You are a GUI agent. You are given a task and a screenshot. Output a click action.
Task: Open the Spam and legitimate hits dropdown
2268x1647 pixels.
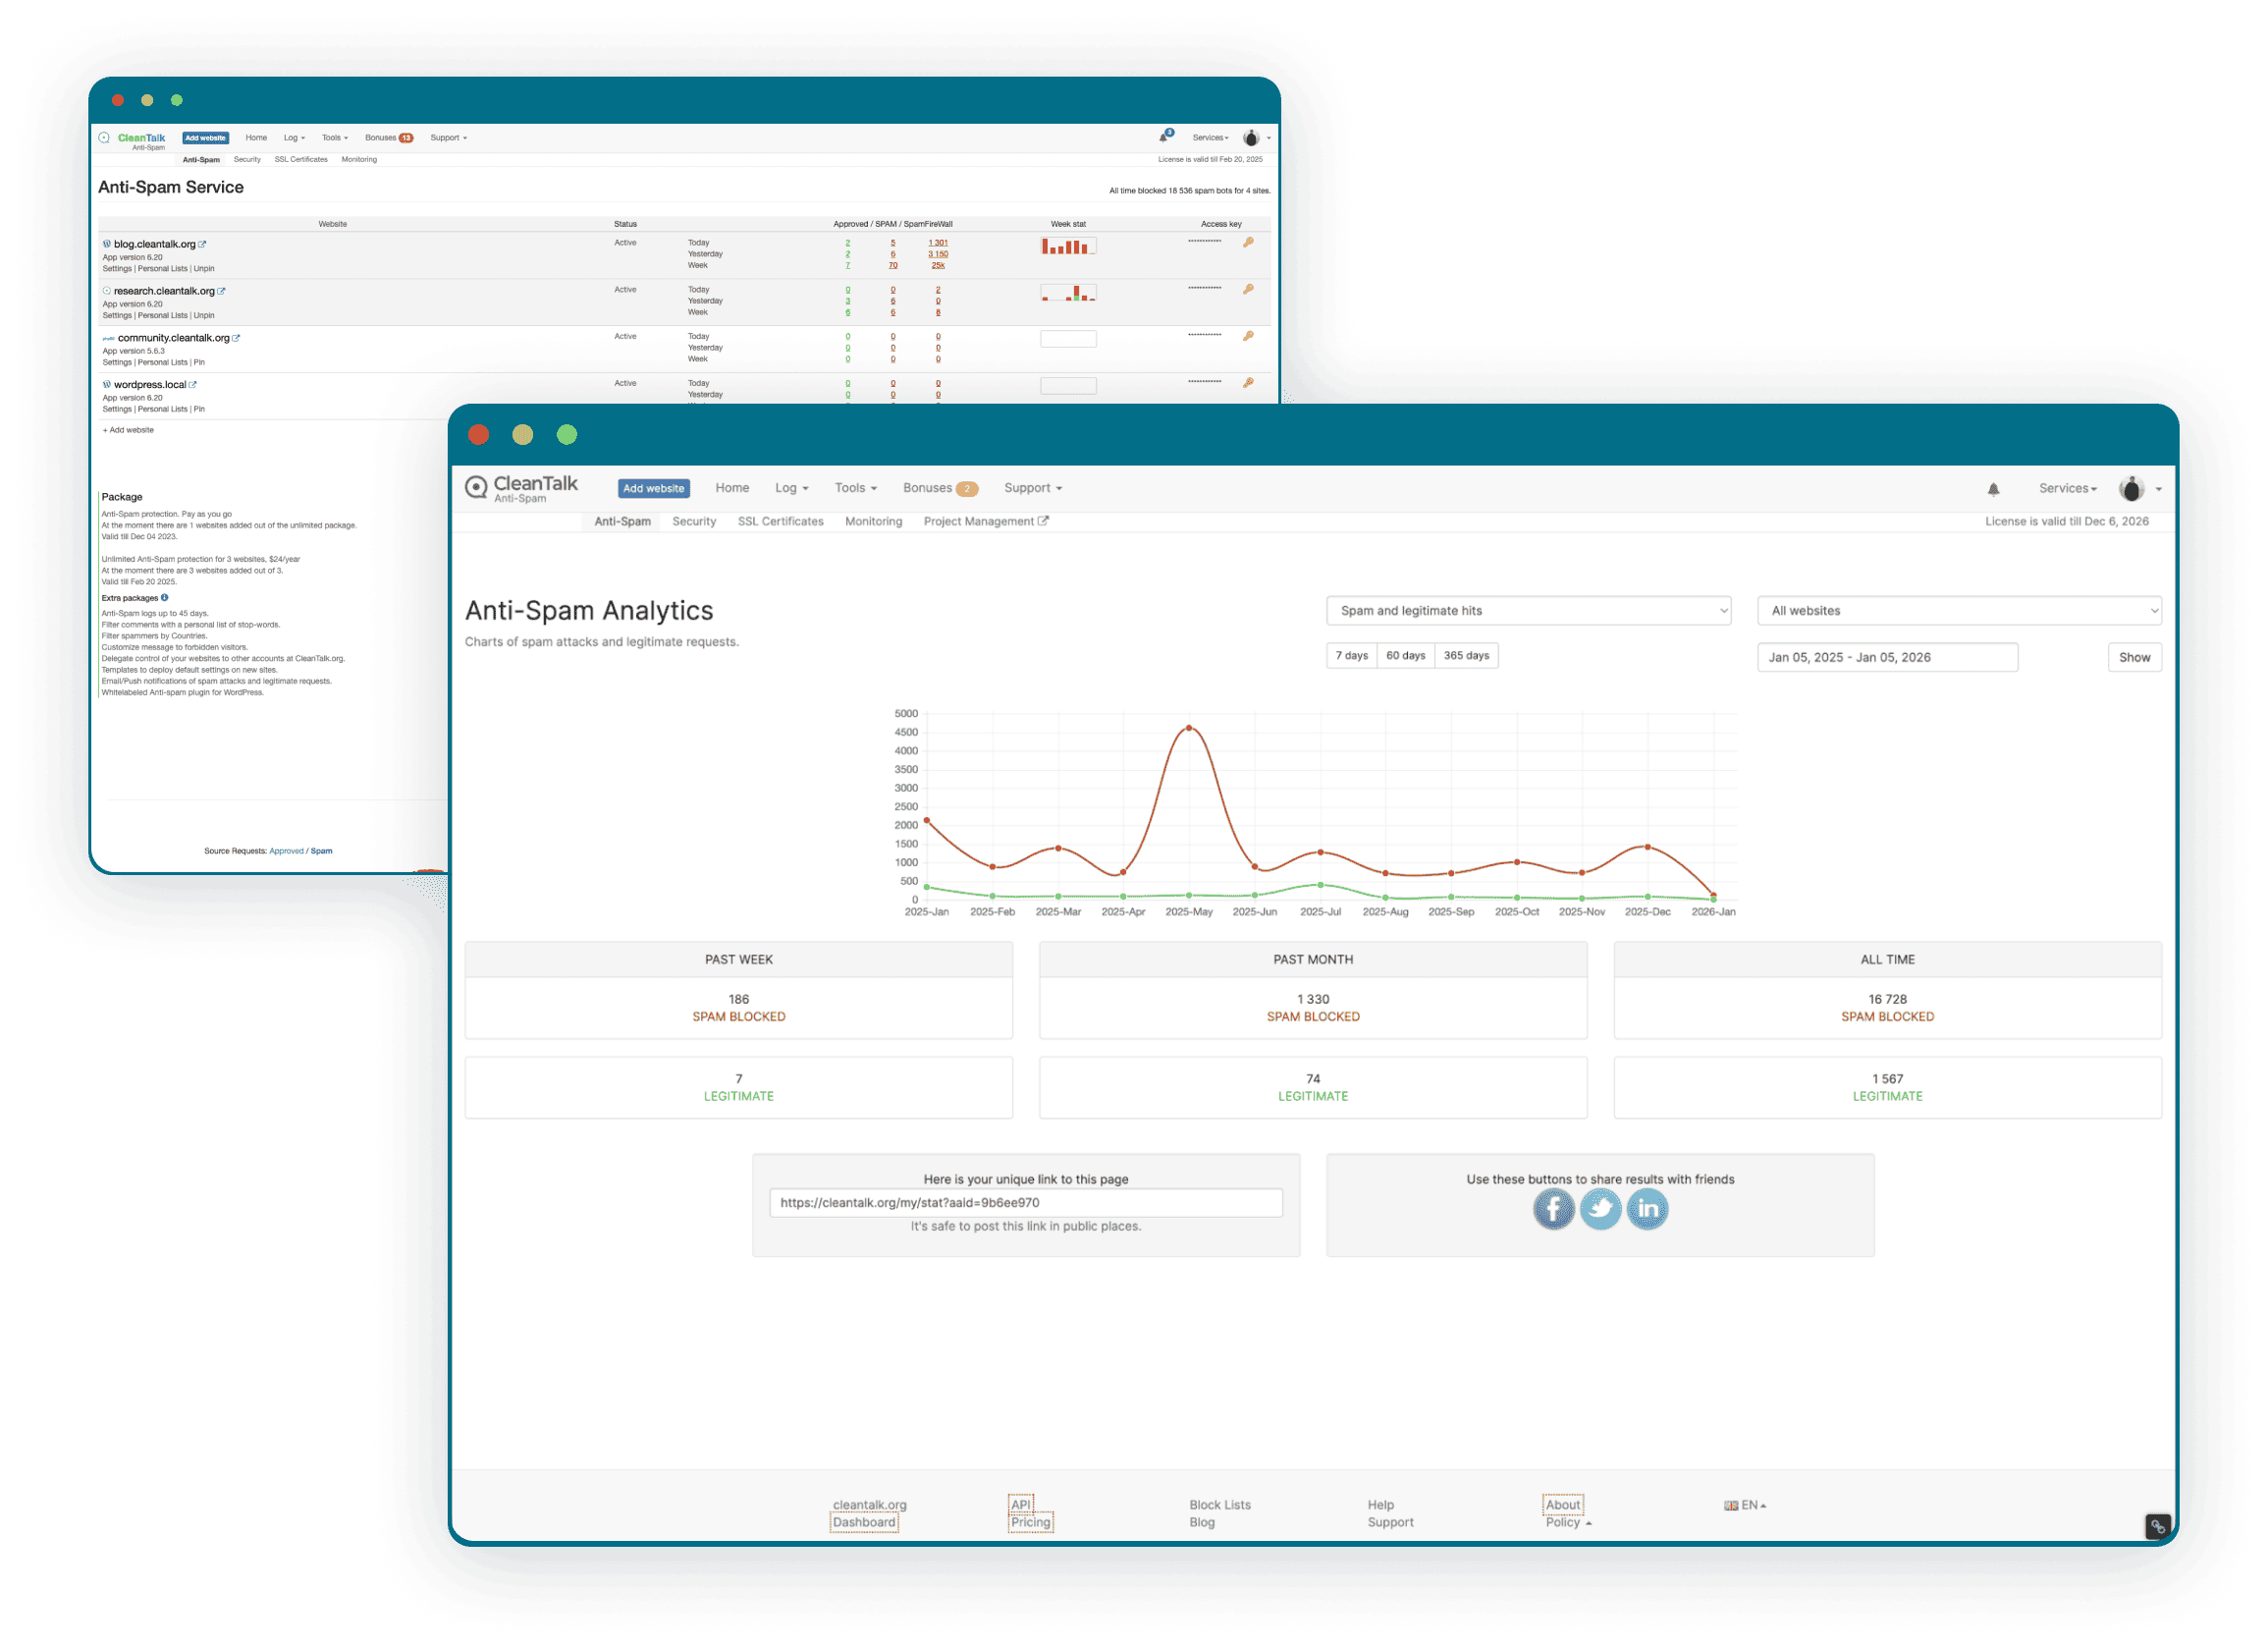tap(1528, 611)
